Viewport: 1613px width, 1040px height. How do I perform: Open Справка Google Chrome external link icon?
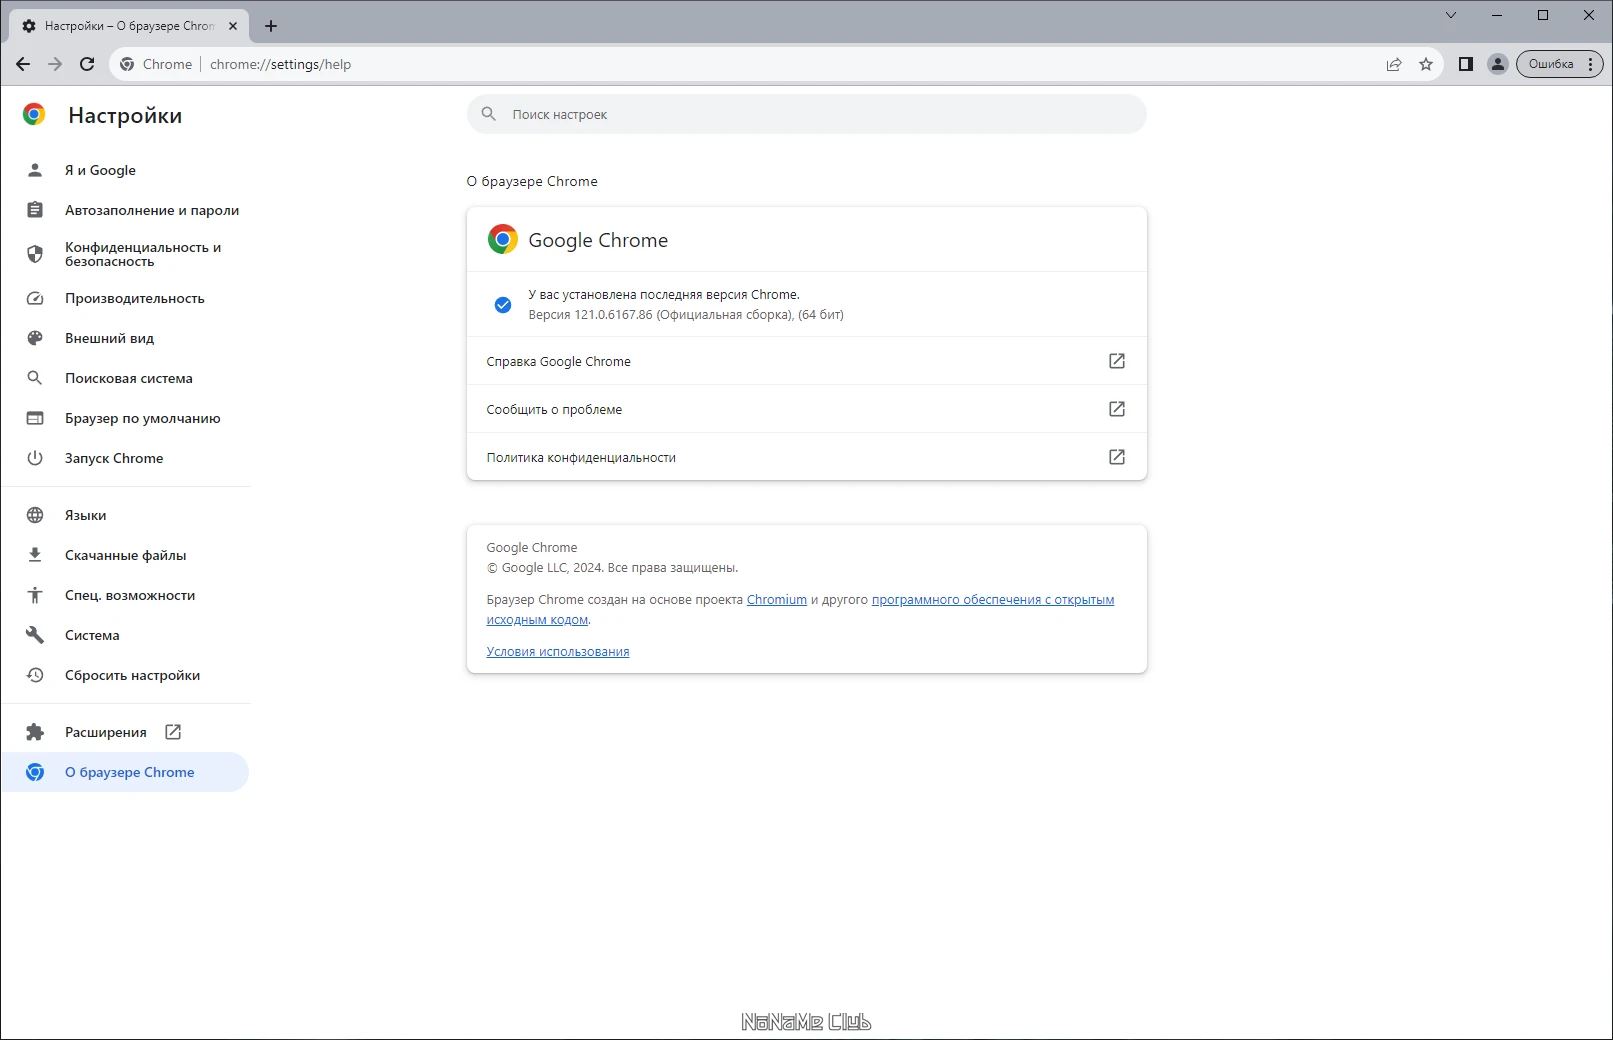pos(1117,361)
